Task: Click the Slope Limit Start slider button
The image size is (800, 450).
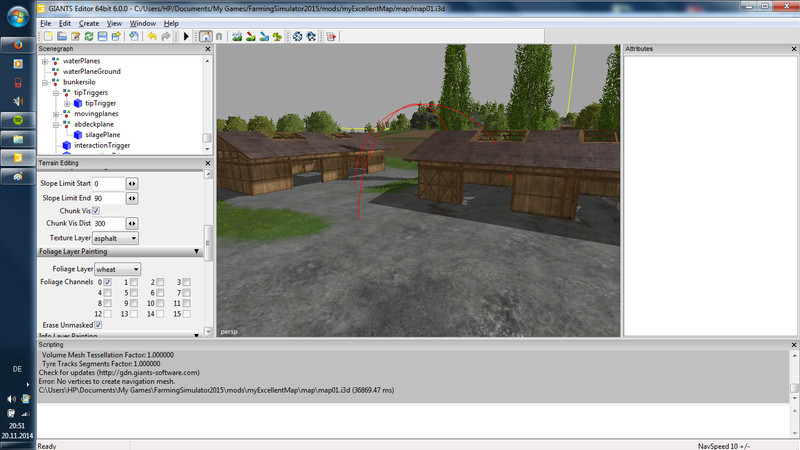Action: 132,184
